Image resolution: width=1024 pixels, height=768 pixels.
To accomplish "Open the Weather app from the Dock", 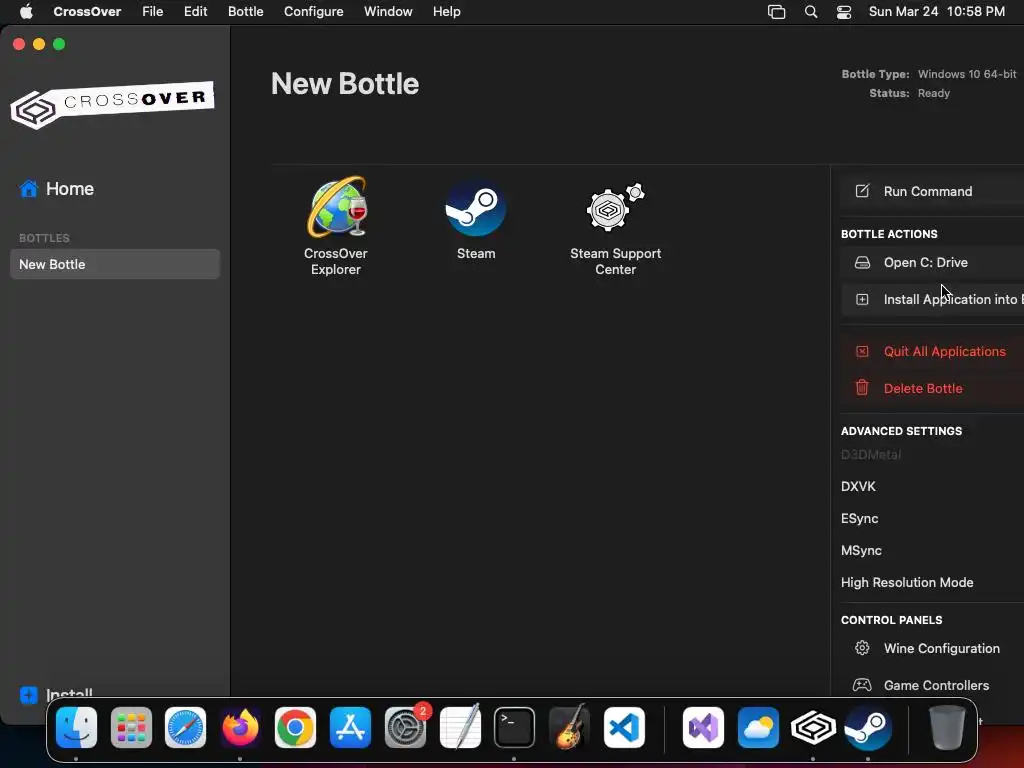I will [758, 728].
